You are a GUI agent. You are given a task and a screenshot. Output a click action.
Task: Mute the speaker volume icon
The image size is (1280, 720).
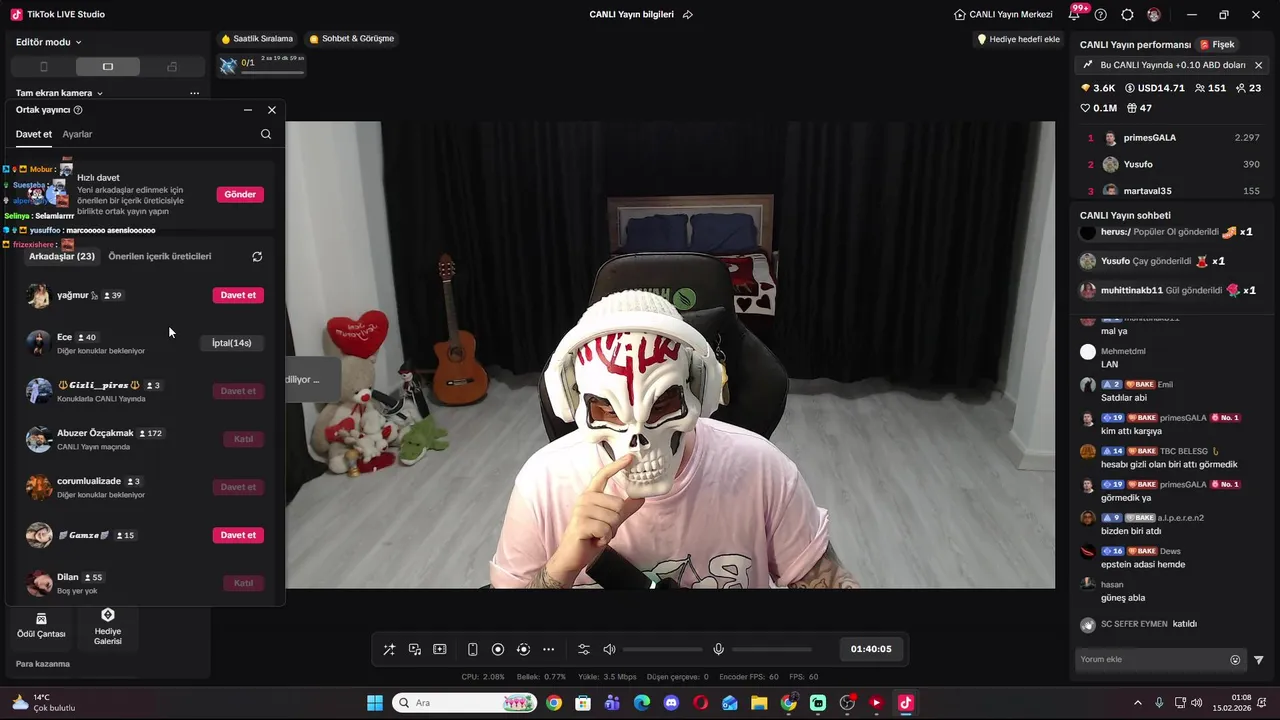pos(609,649)
